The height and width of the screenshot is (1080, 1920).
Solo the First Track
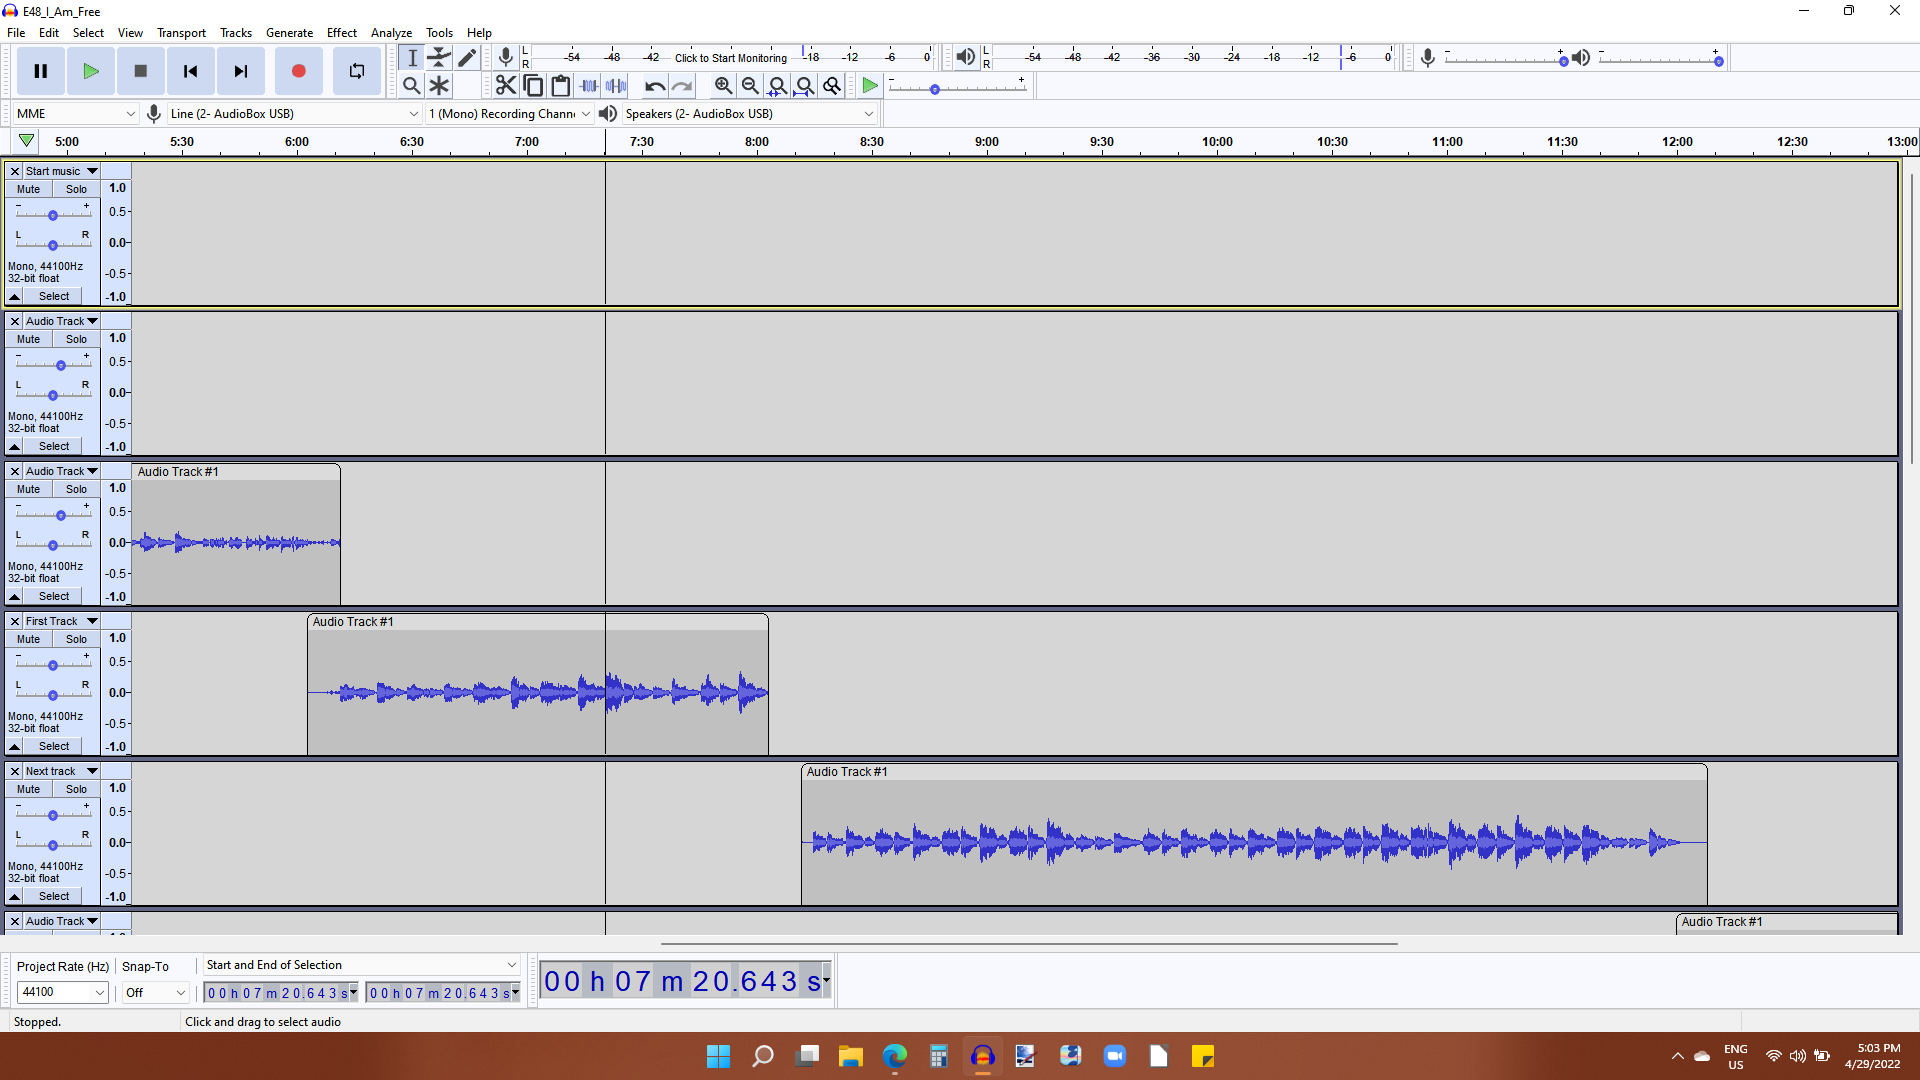(77, 639)
